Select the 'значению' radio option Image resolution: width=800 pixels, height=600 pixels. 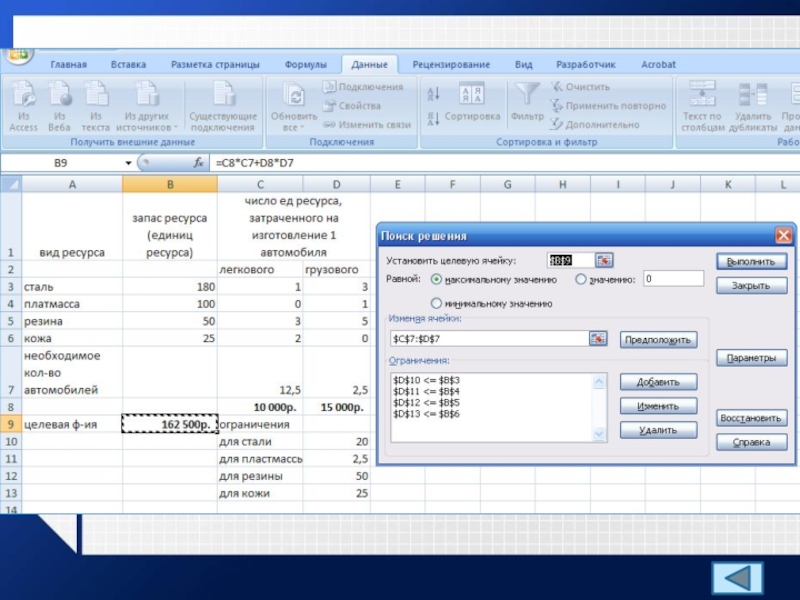pos(581,280)
